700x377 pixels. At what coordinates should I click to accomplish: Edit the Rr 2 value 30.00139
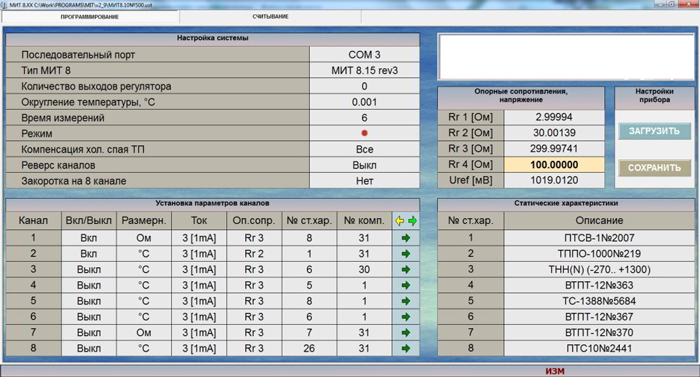pyautogui.click(x=554, y=133)
